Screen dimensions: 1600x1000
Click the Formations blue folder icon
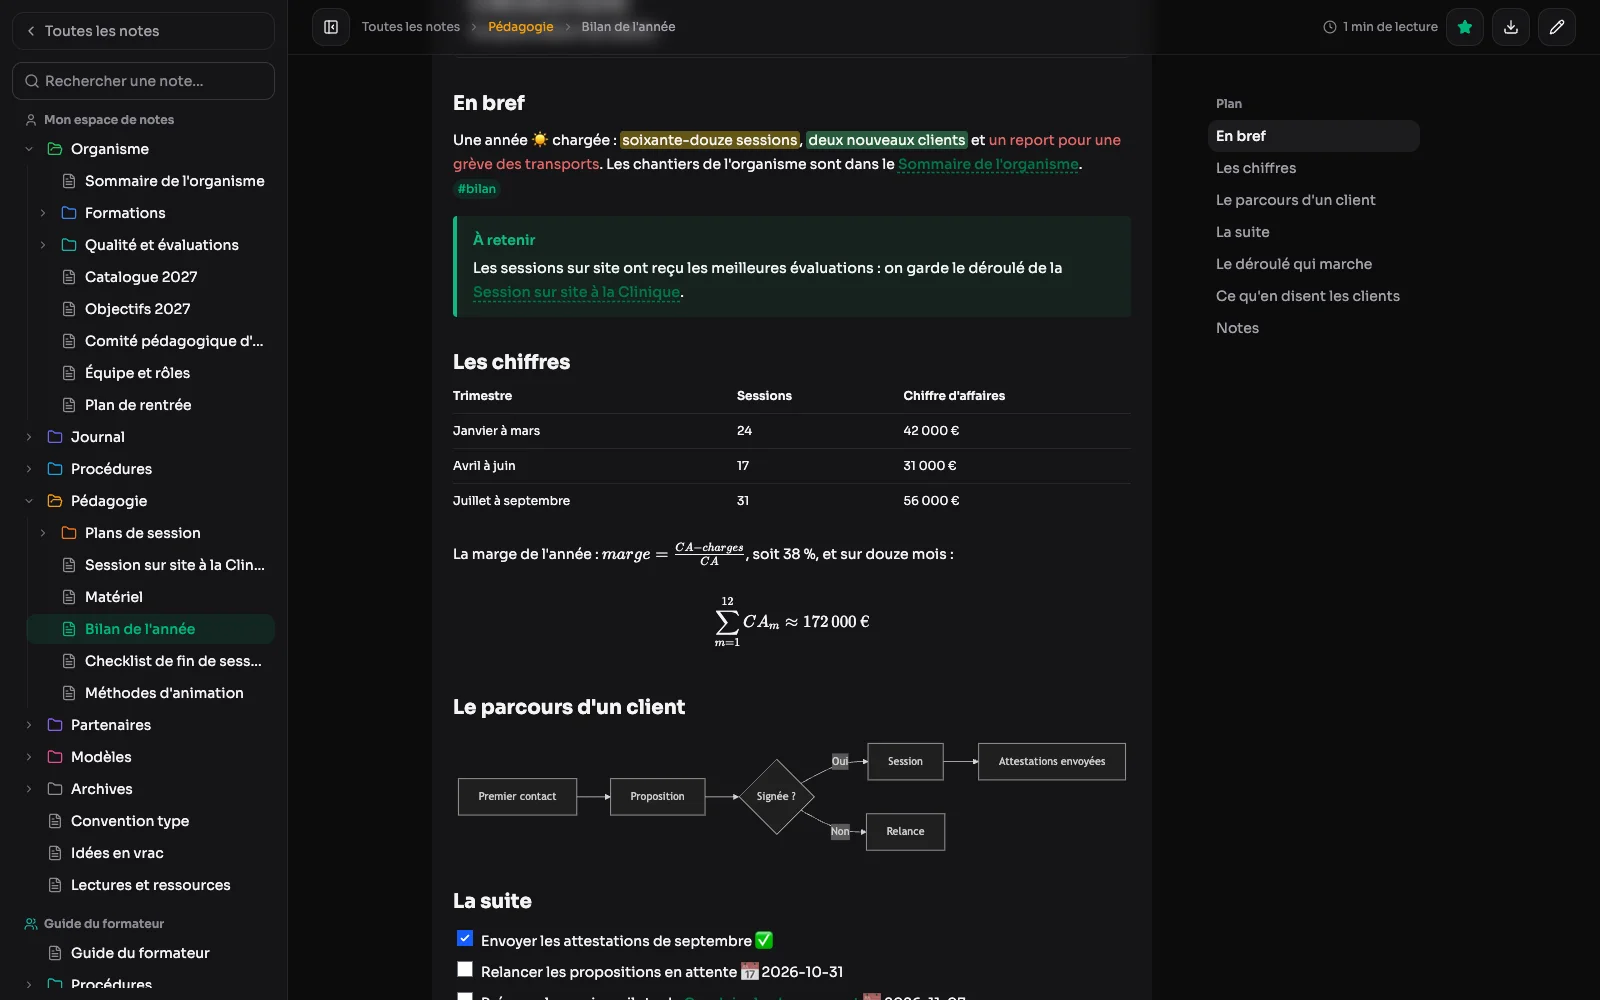(69, 213)
